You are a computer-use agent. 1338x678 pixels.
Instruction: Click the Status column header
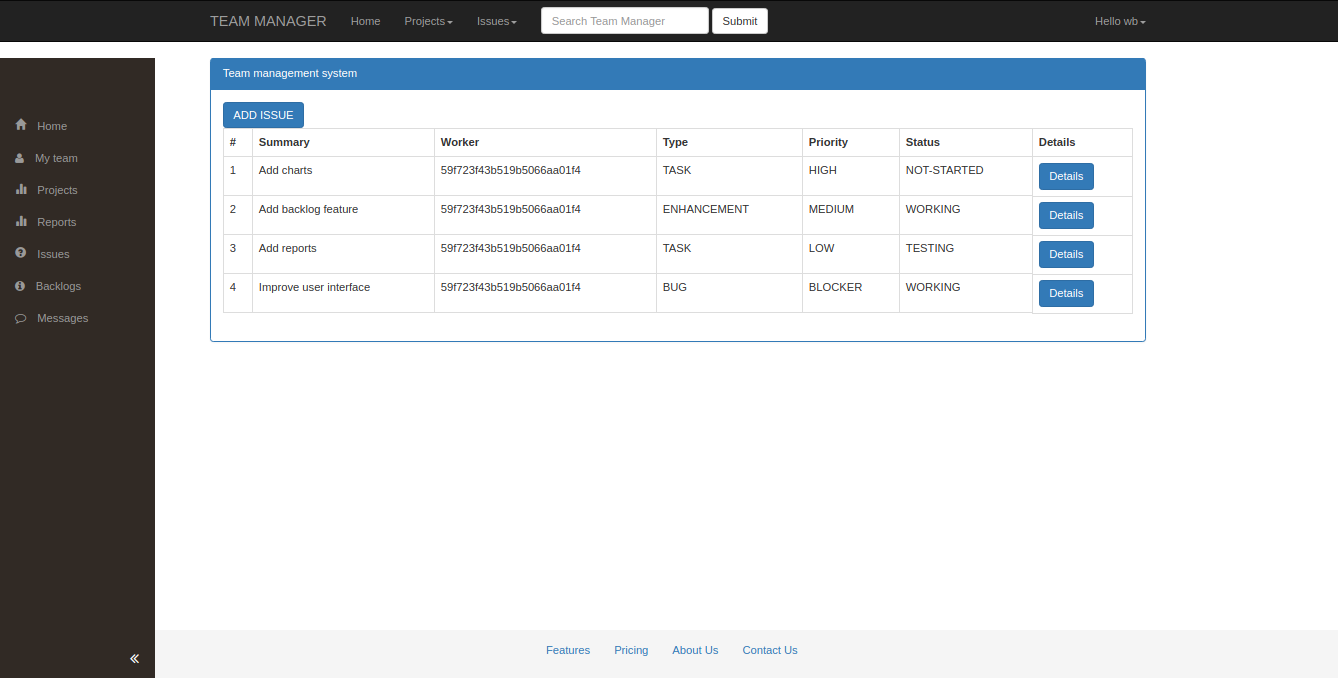[x=966, y=142]
